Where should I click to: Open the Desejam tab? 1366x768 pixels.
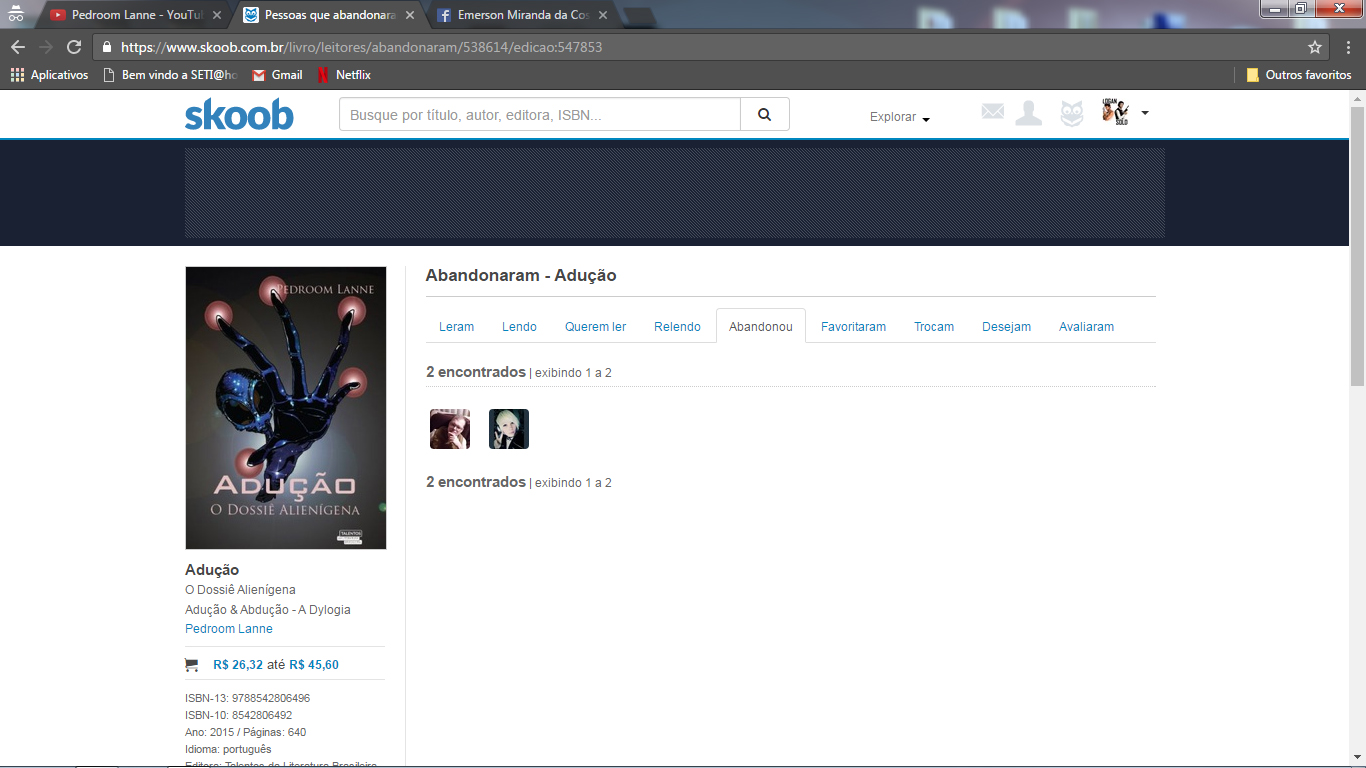(1006, 327)
